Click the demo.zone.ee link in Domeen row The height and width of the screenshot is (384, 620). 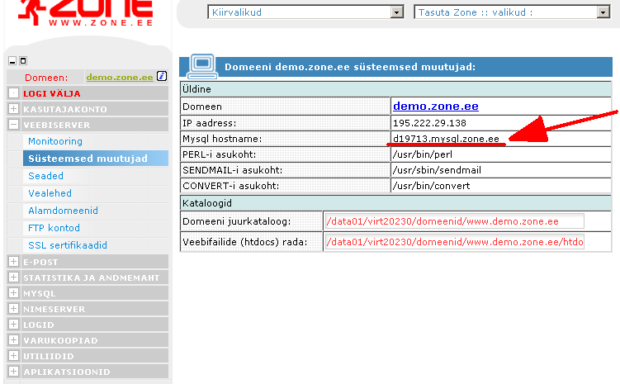click(x=436, y=106)
